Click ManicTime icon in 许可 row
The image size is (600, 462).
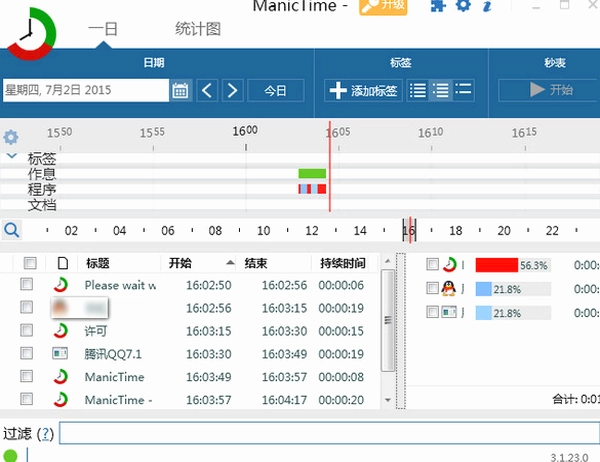pos(60,331)
